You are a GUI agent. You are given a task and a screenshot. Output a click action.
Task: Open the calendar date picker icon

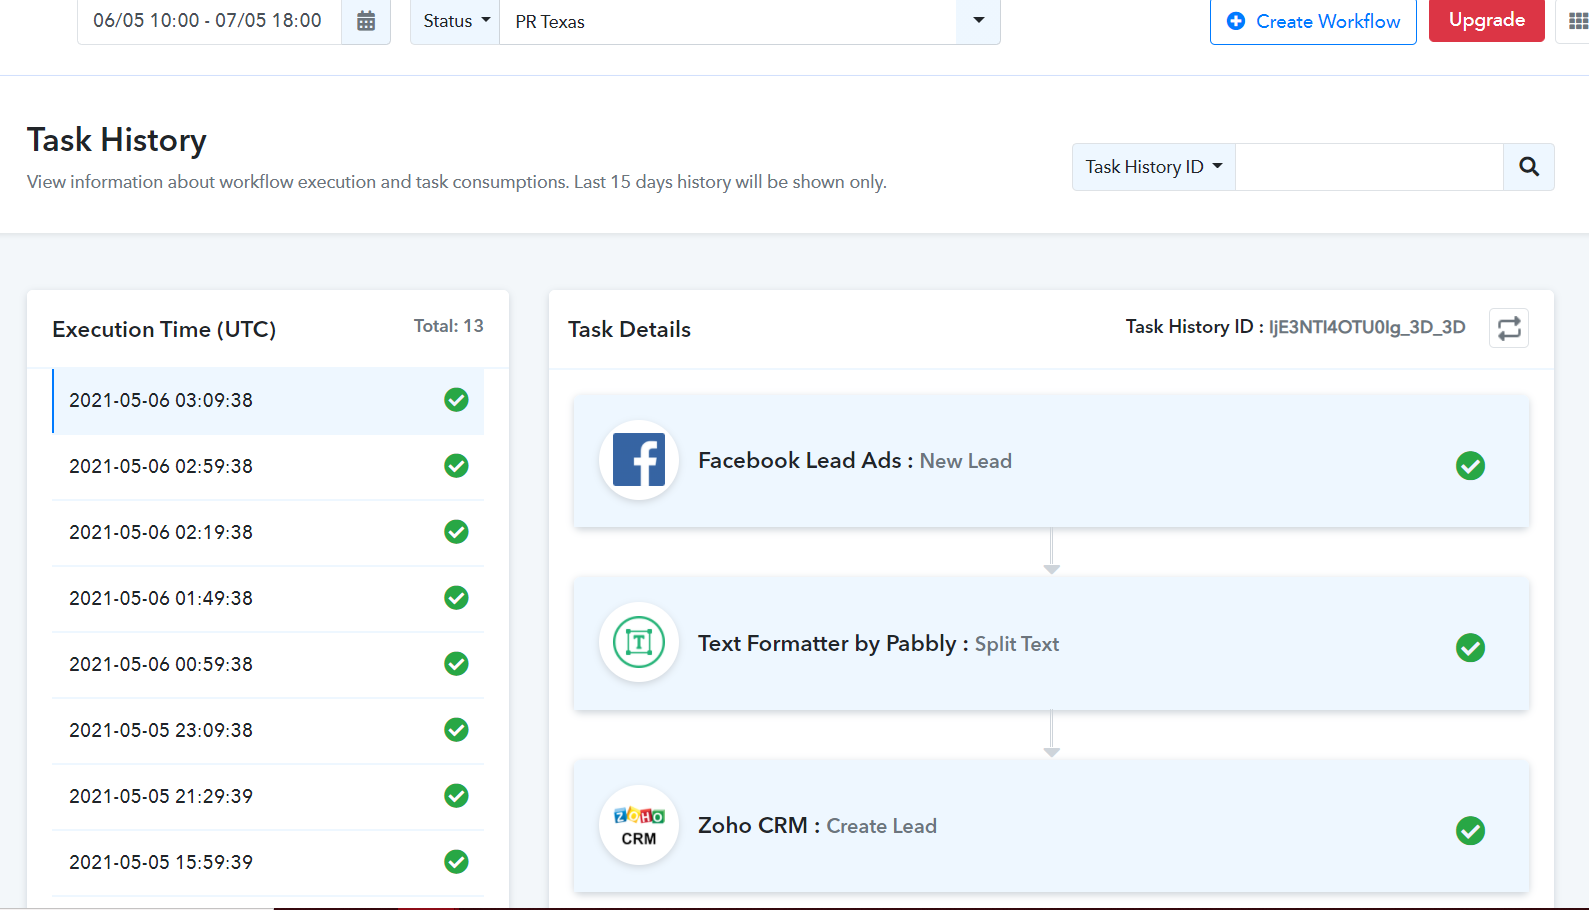pyautogui.click(x=366, y=21)
